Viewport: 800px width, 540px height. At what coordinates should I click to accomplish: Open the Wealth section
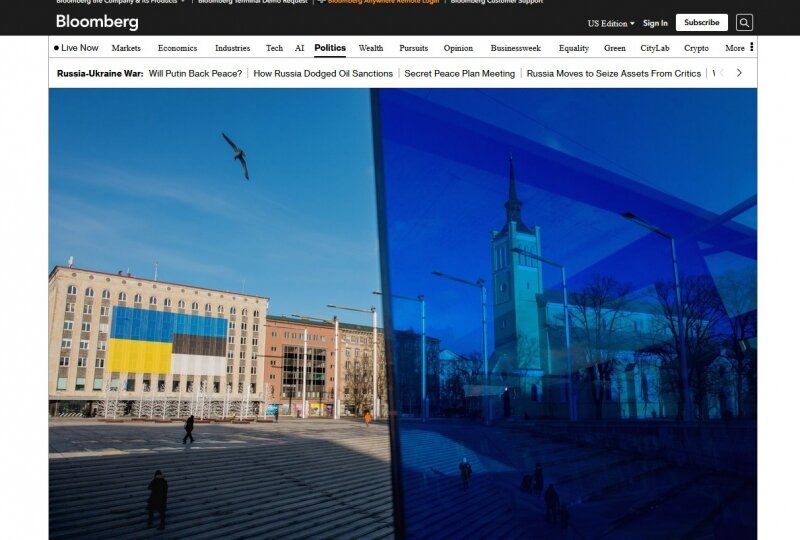tap(370, 48)
